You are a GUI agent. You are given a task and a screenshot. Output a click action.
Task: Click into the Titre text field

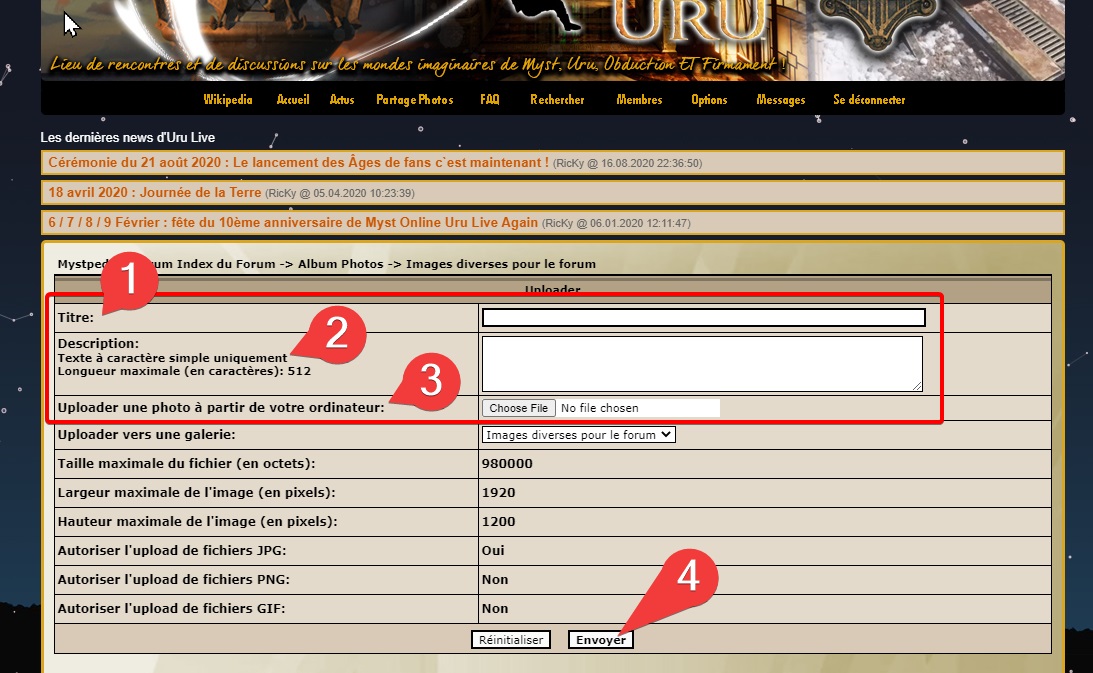(703, 318)
